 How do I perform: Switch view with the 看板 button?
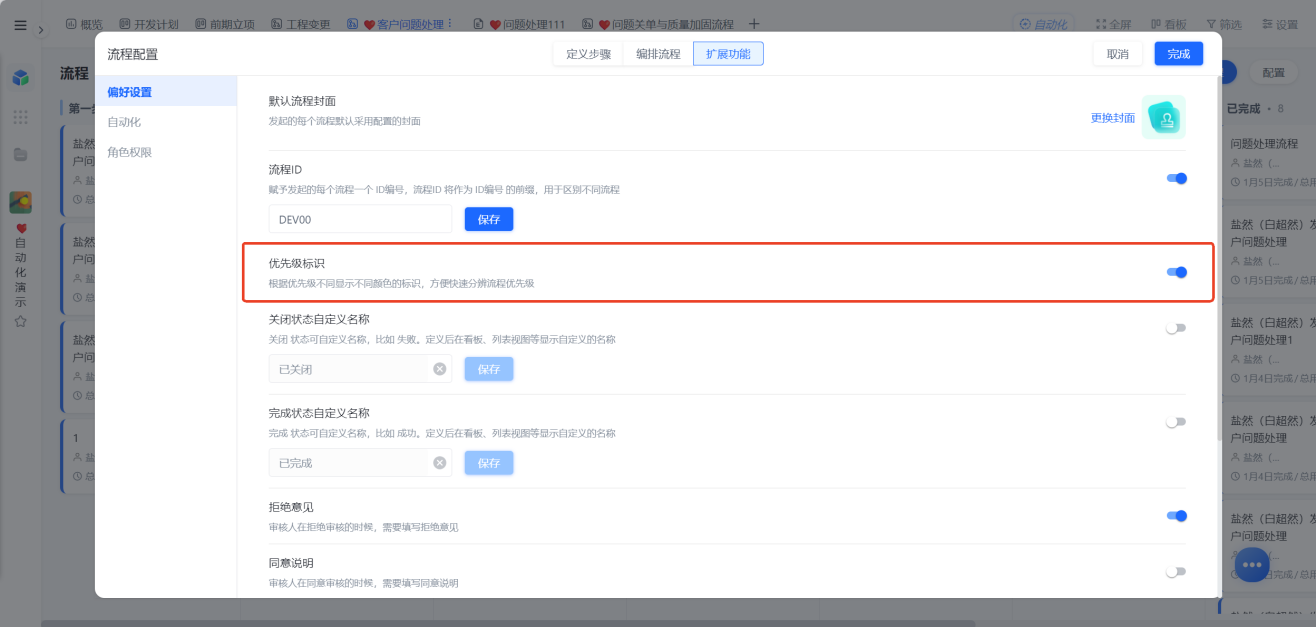[x=1167, y=24]
